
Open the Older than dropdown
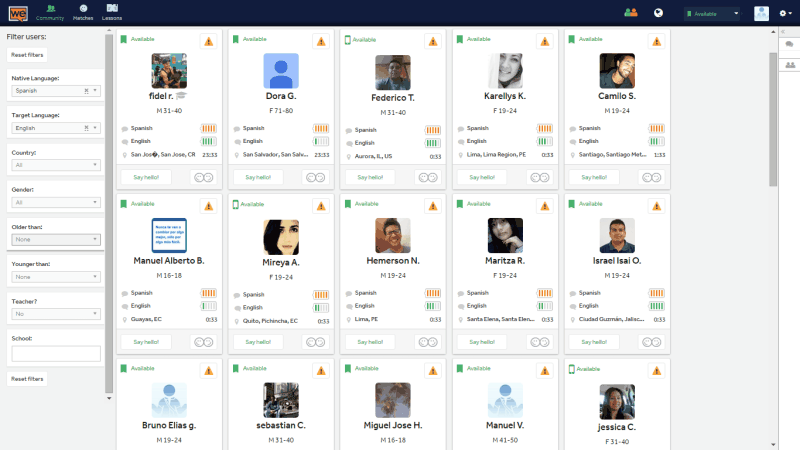[56, 239]
